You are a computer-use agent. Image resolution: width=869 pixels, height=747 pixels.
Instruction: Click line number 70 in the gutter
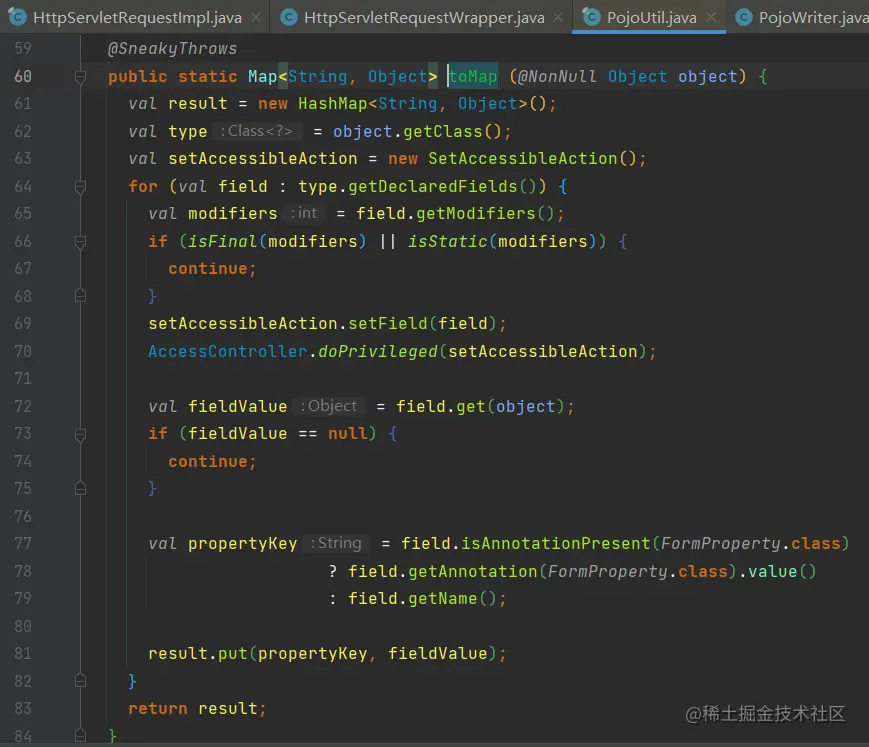23,351
